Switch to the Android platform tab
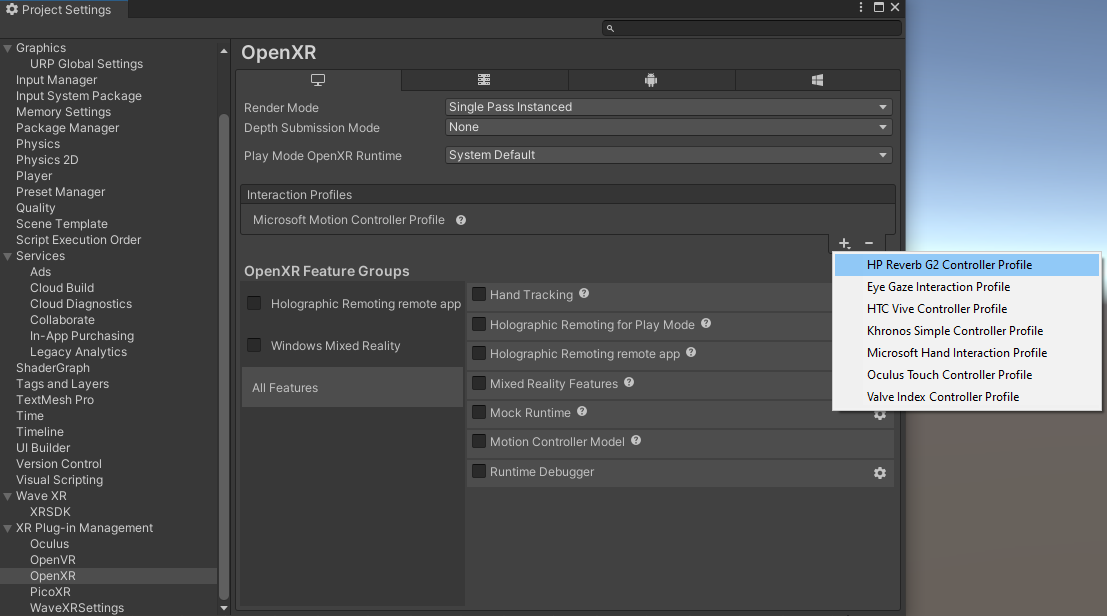The height and width of the screenshot is (616, 1107). tap(651, 80)
